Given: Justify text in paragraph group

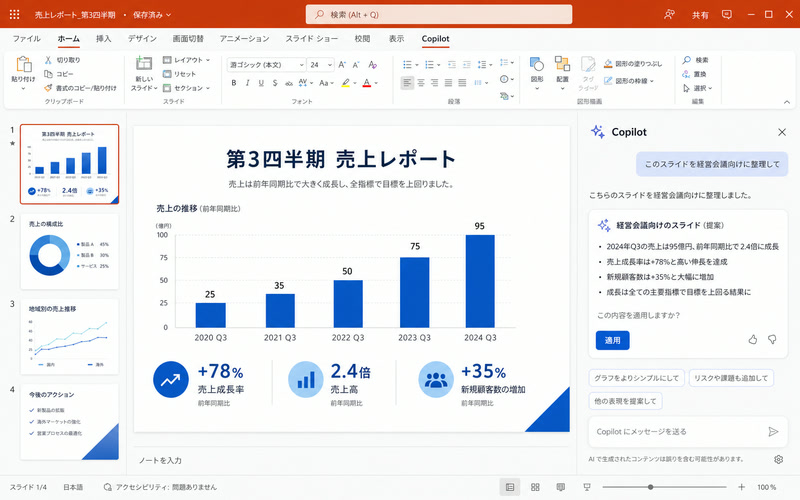Looking at the screenshot, I should (448, 82).
